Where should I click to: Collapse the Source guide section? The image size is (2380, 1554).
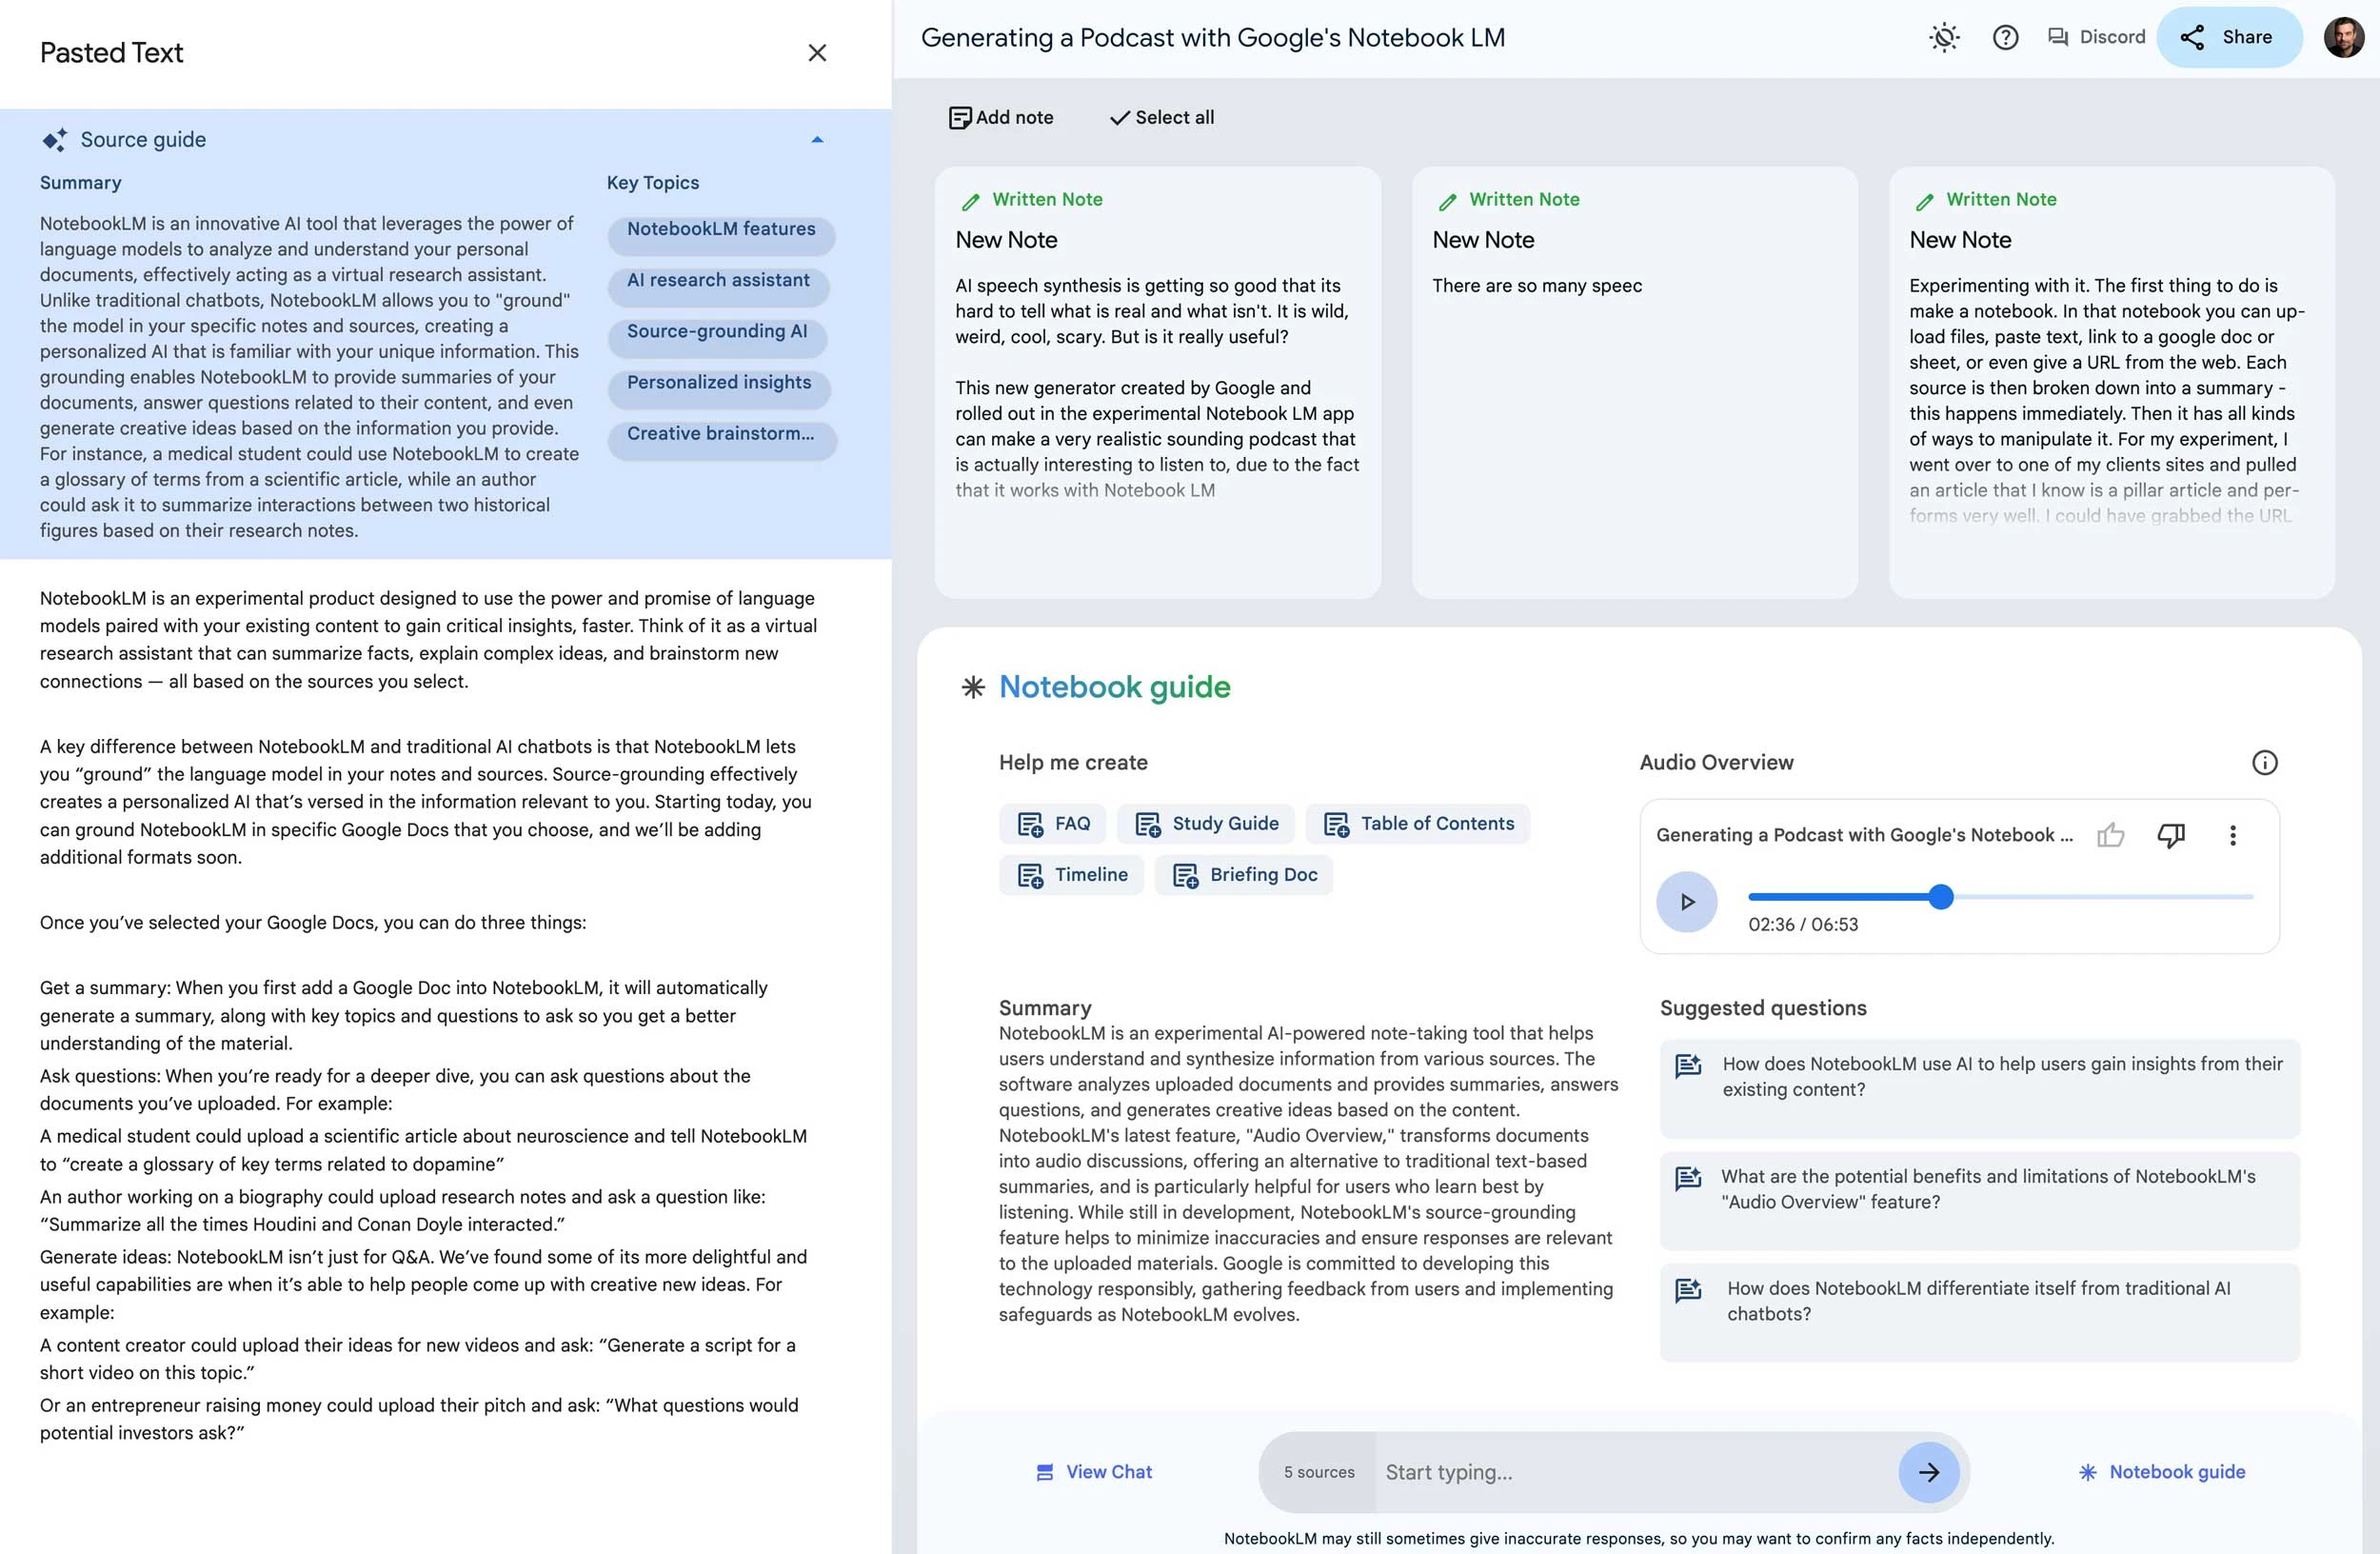point(817,140)
